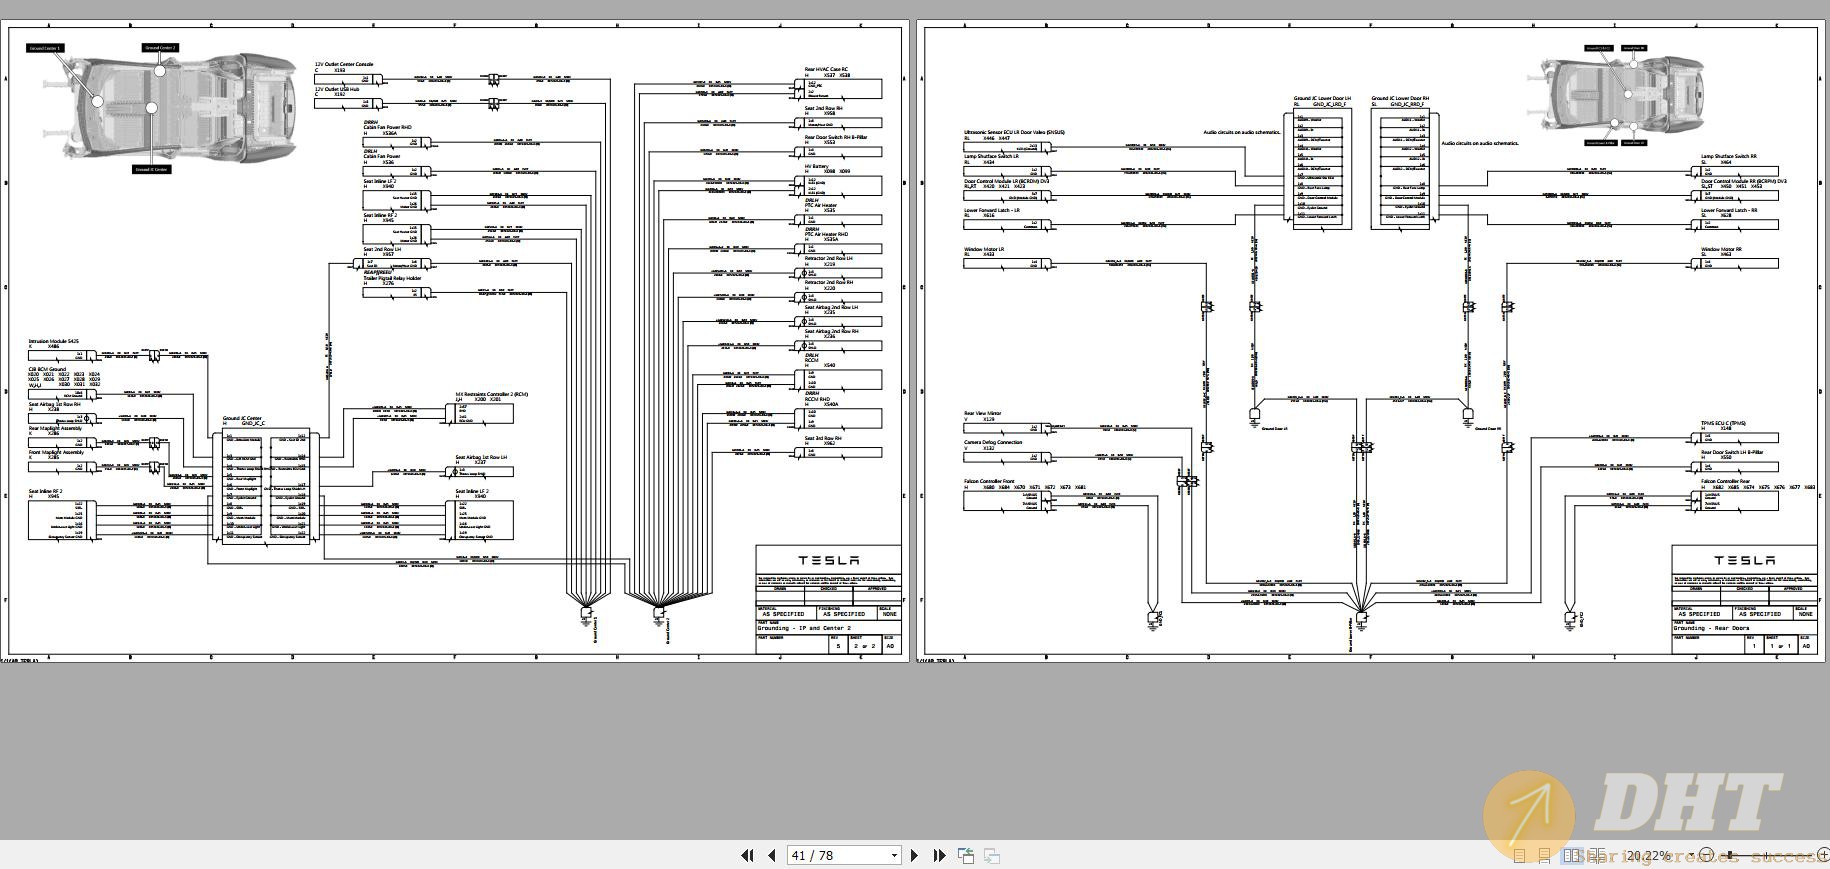
Task: Click the previous view button
Action: click(966, 855)
